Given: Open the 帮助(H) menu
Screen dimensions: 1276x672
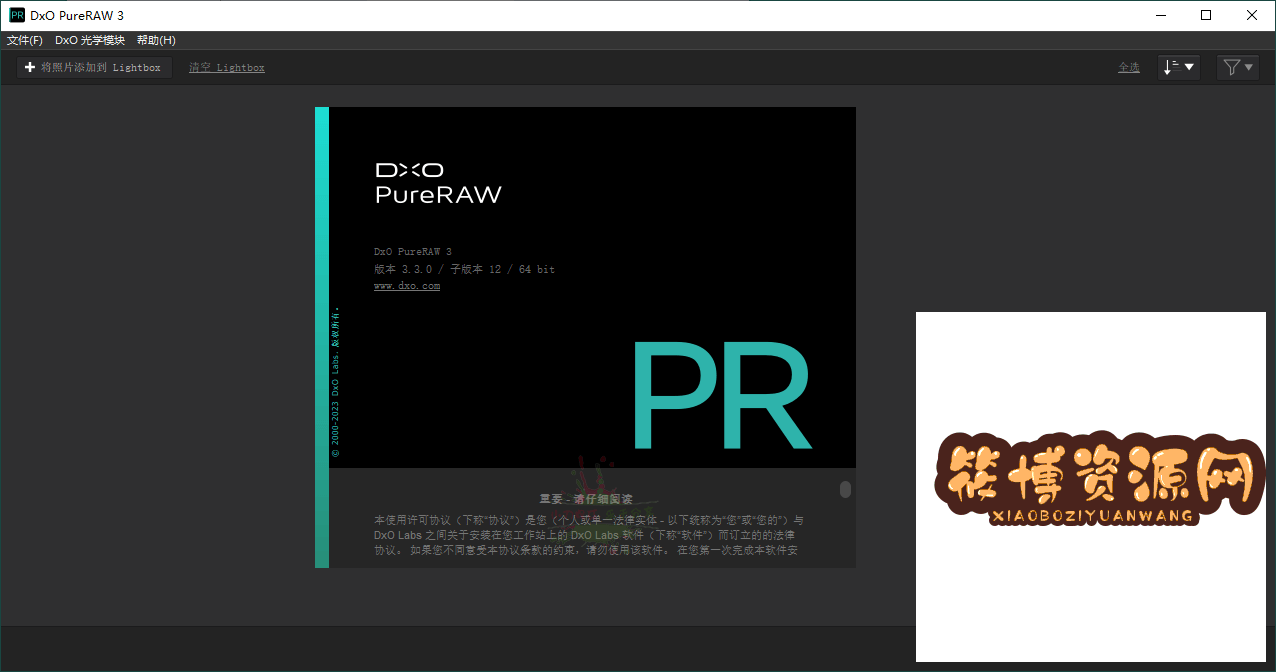Looking at the screenshot, I should click(x=156, y=41).
